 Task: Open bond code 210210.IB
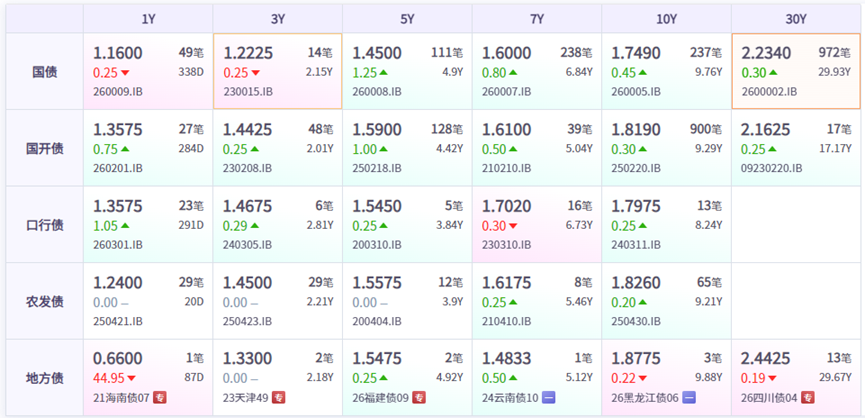506,168
